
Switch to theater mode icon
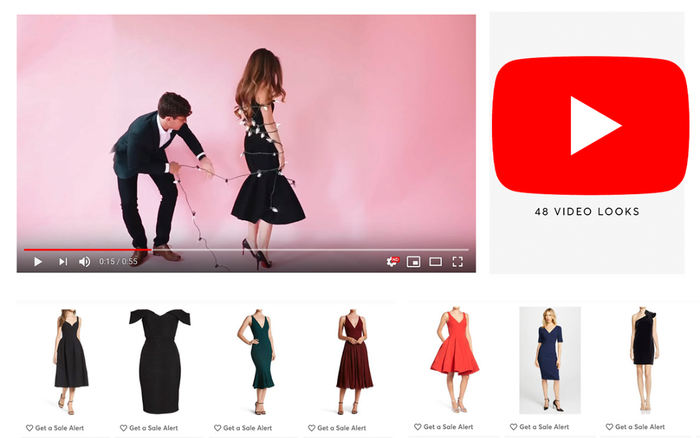435,262
